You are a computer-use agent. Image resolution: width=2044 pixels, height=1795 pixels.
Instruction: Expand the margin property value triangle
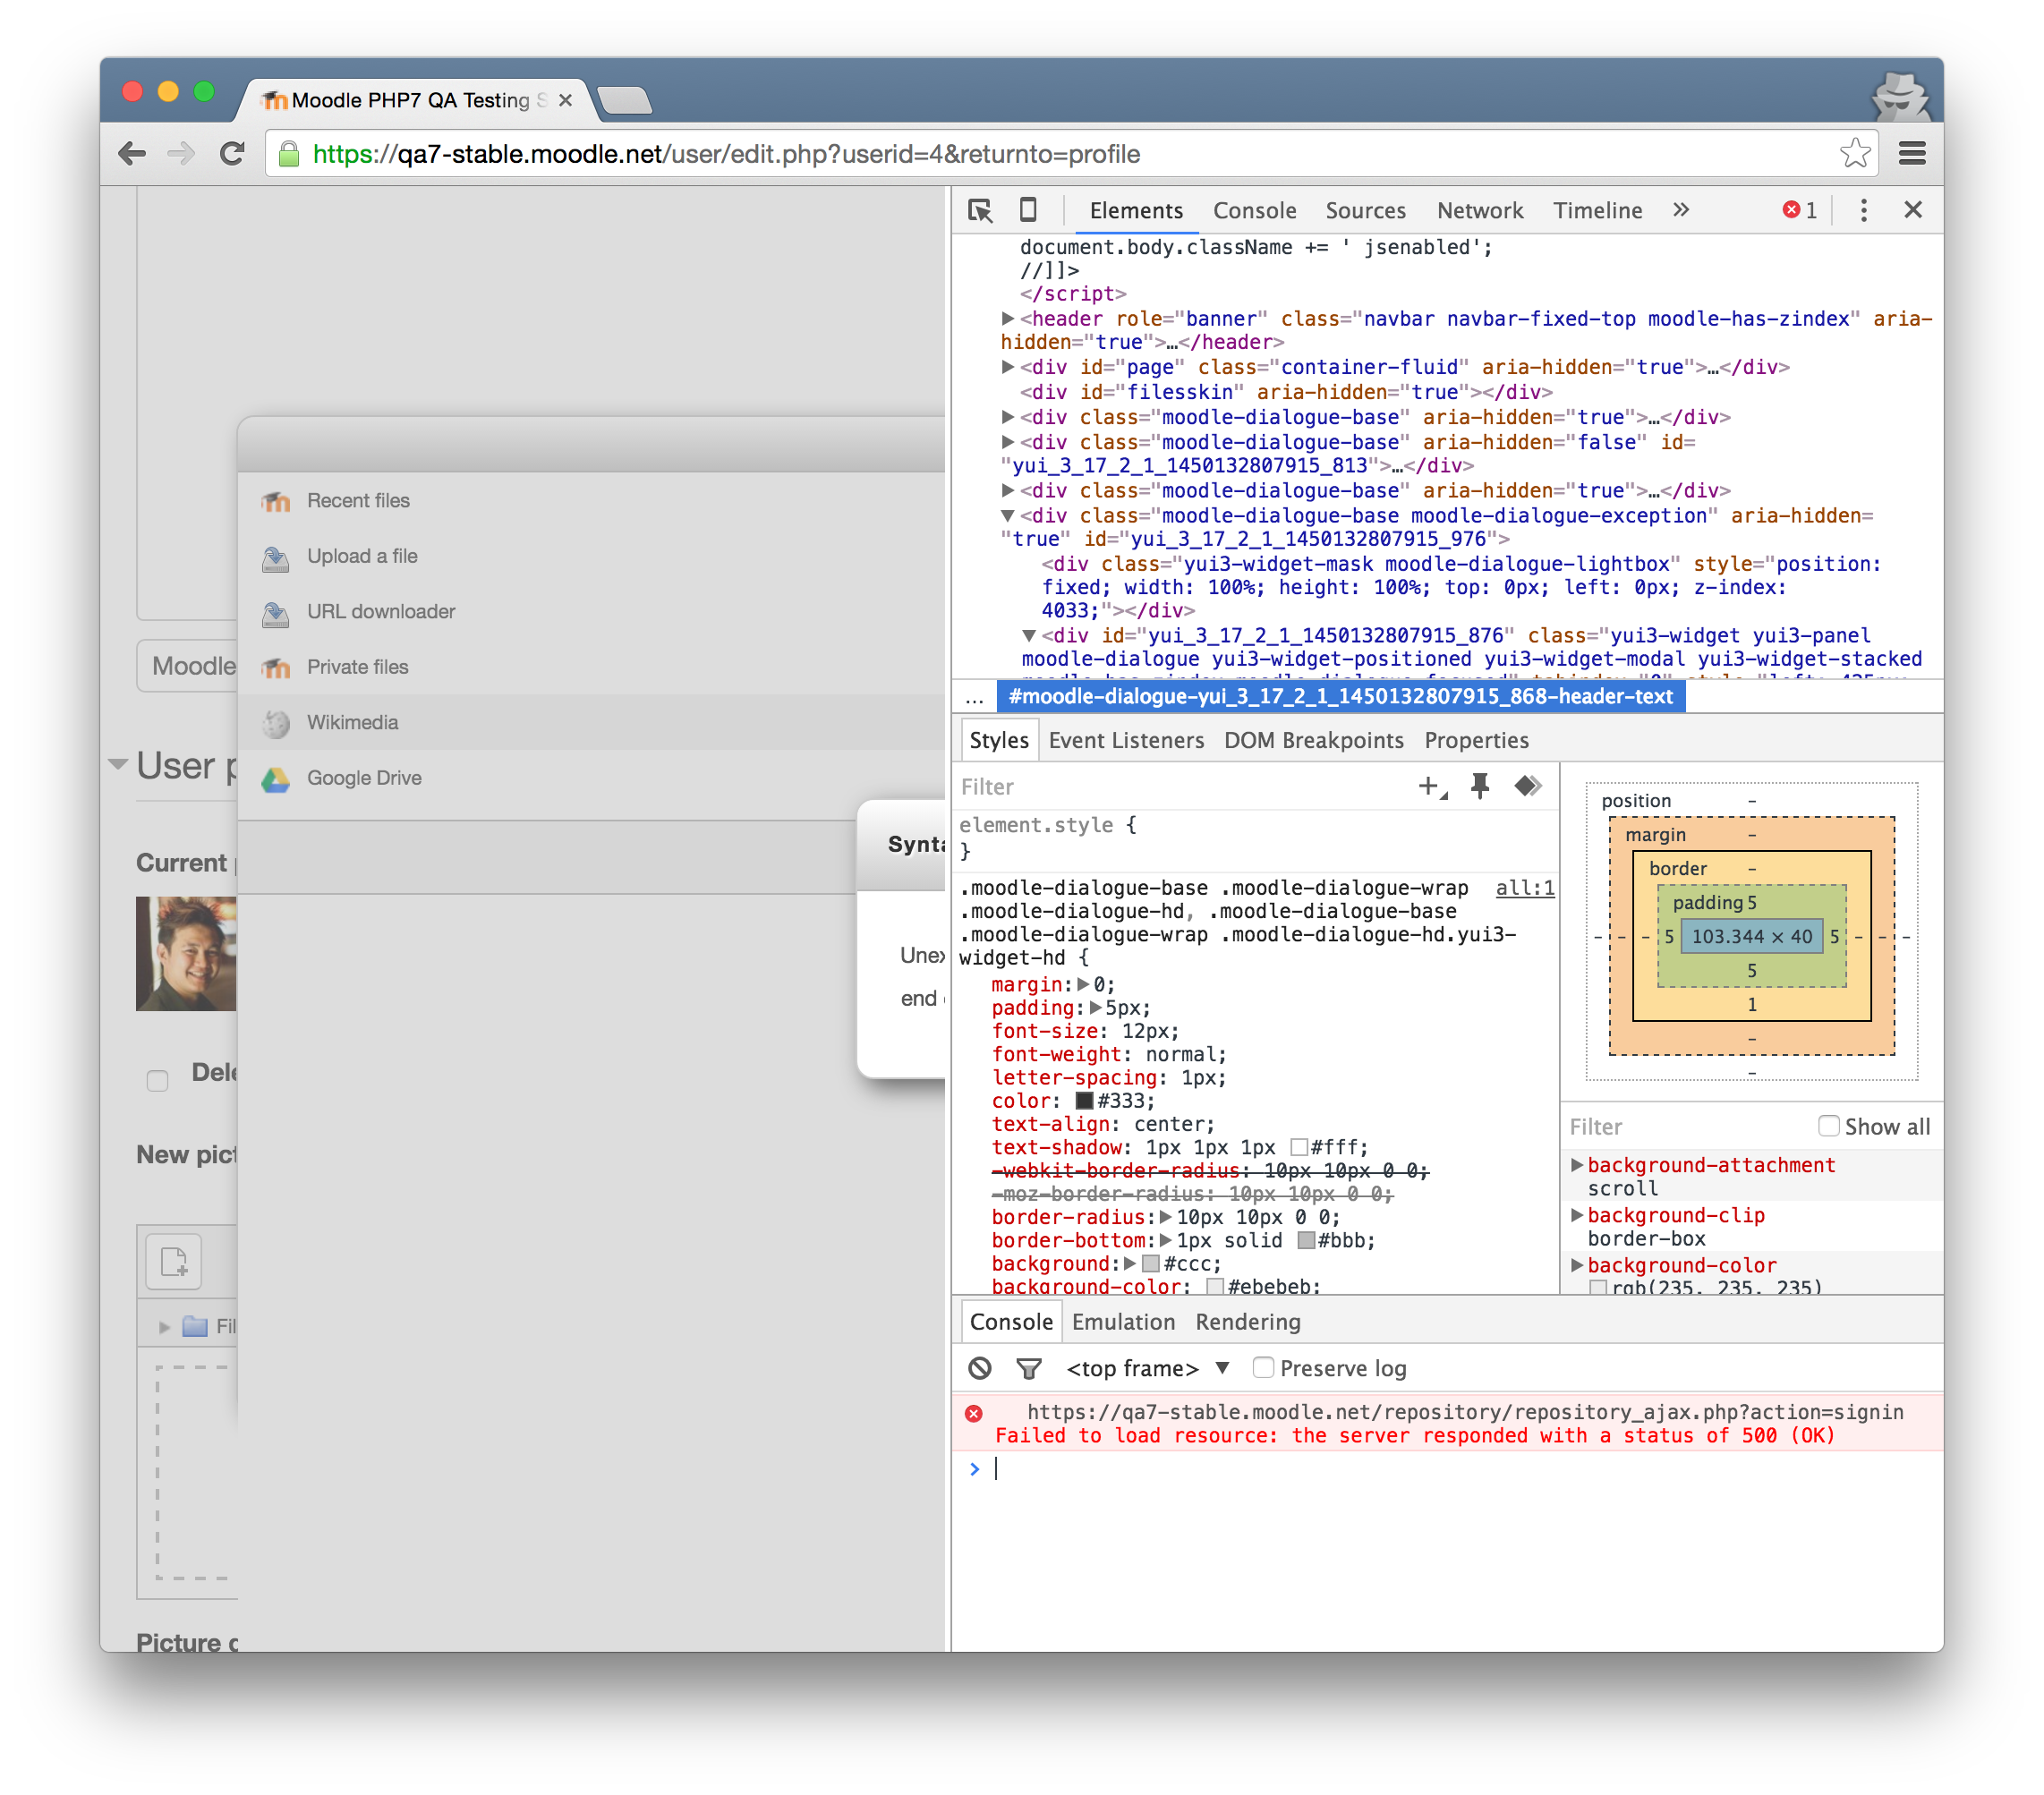(1083, 984)
